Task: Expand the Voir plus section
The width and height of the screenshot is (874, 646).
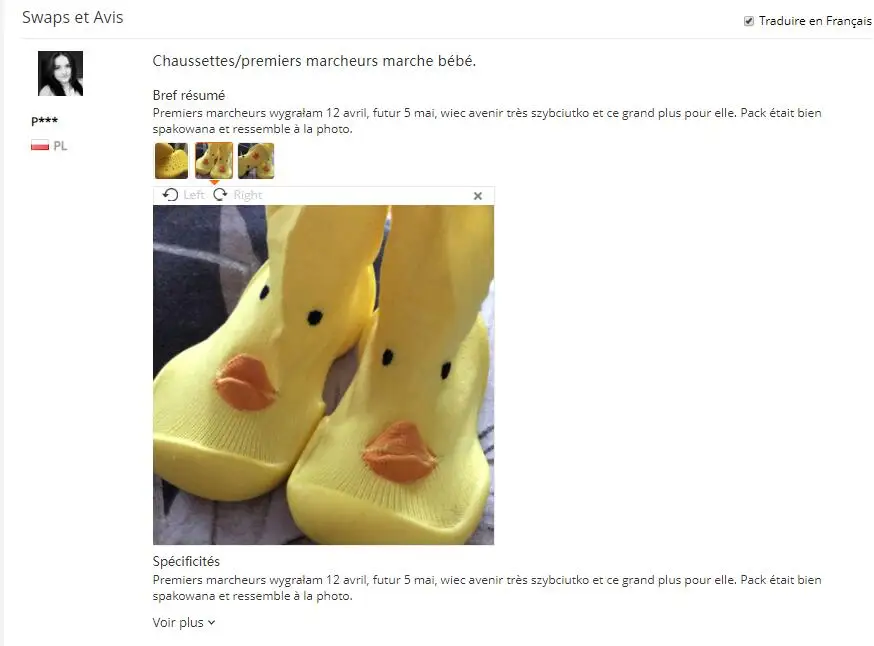Action: [183, 623]
